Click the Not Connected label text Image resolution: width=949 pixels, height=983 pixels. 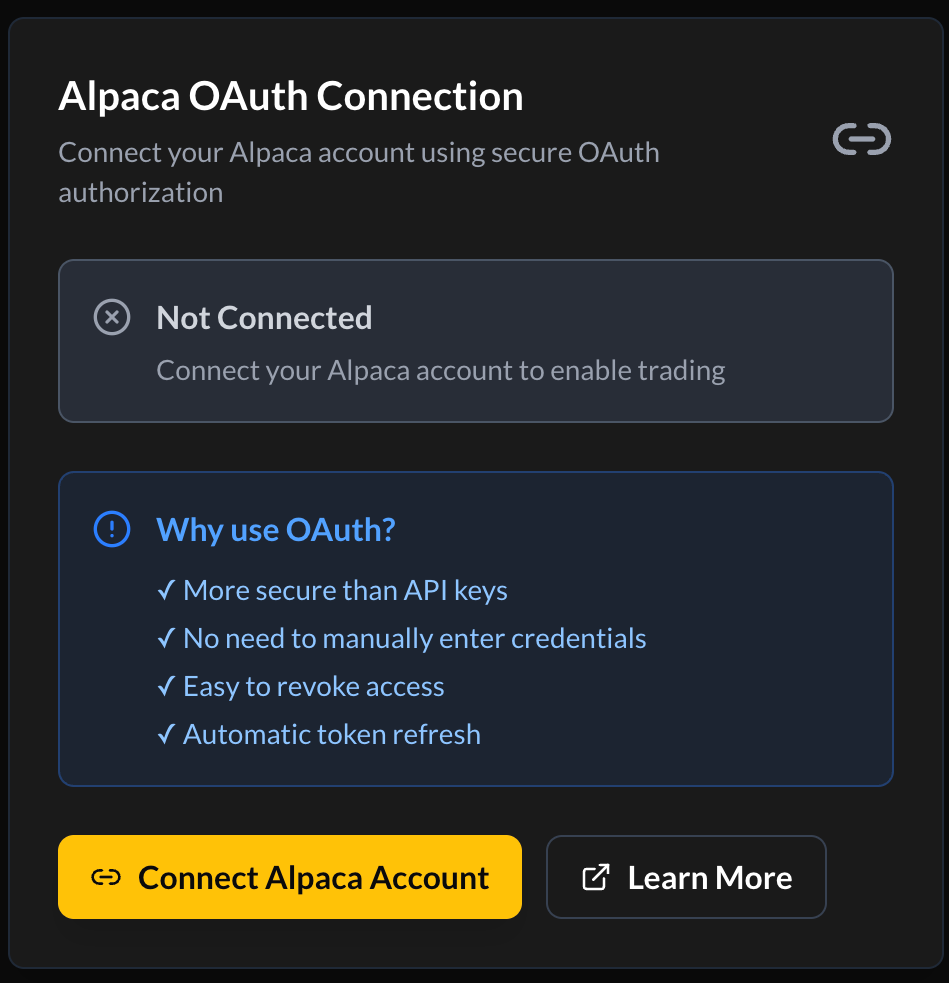[263, 317]
